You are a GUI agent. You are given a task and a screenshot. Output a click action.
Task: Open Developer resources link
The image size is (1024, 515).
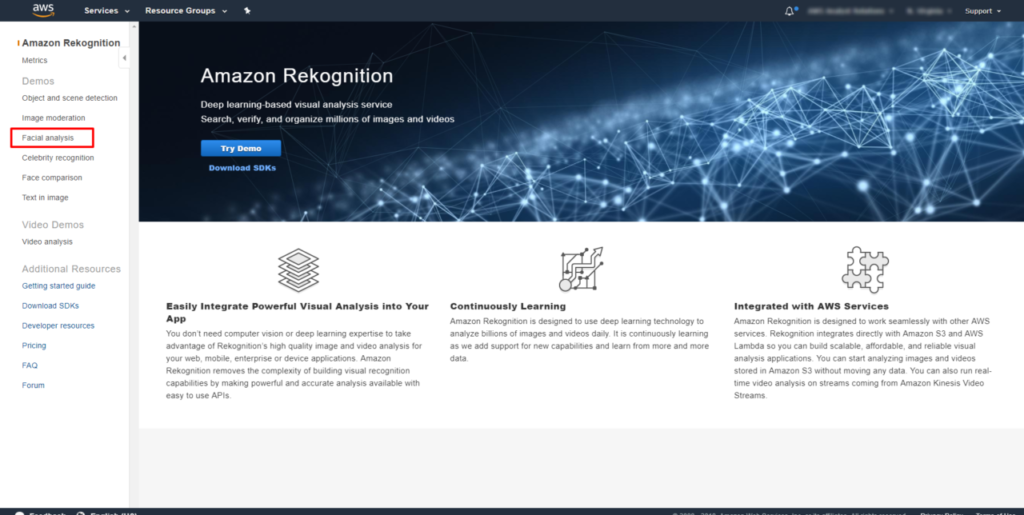coord(58,326)
